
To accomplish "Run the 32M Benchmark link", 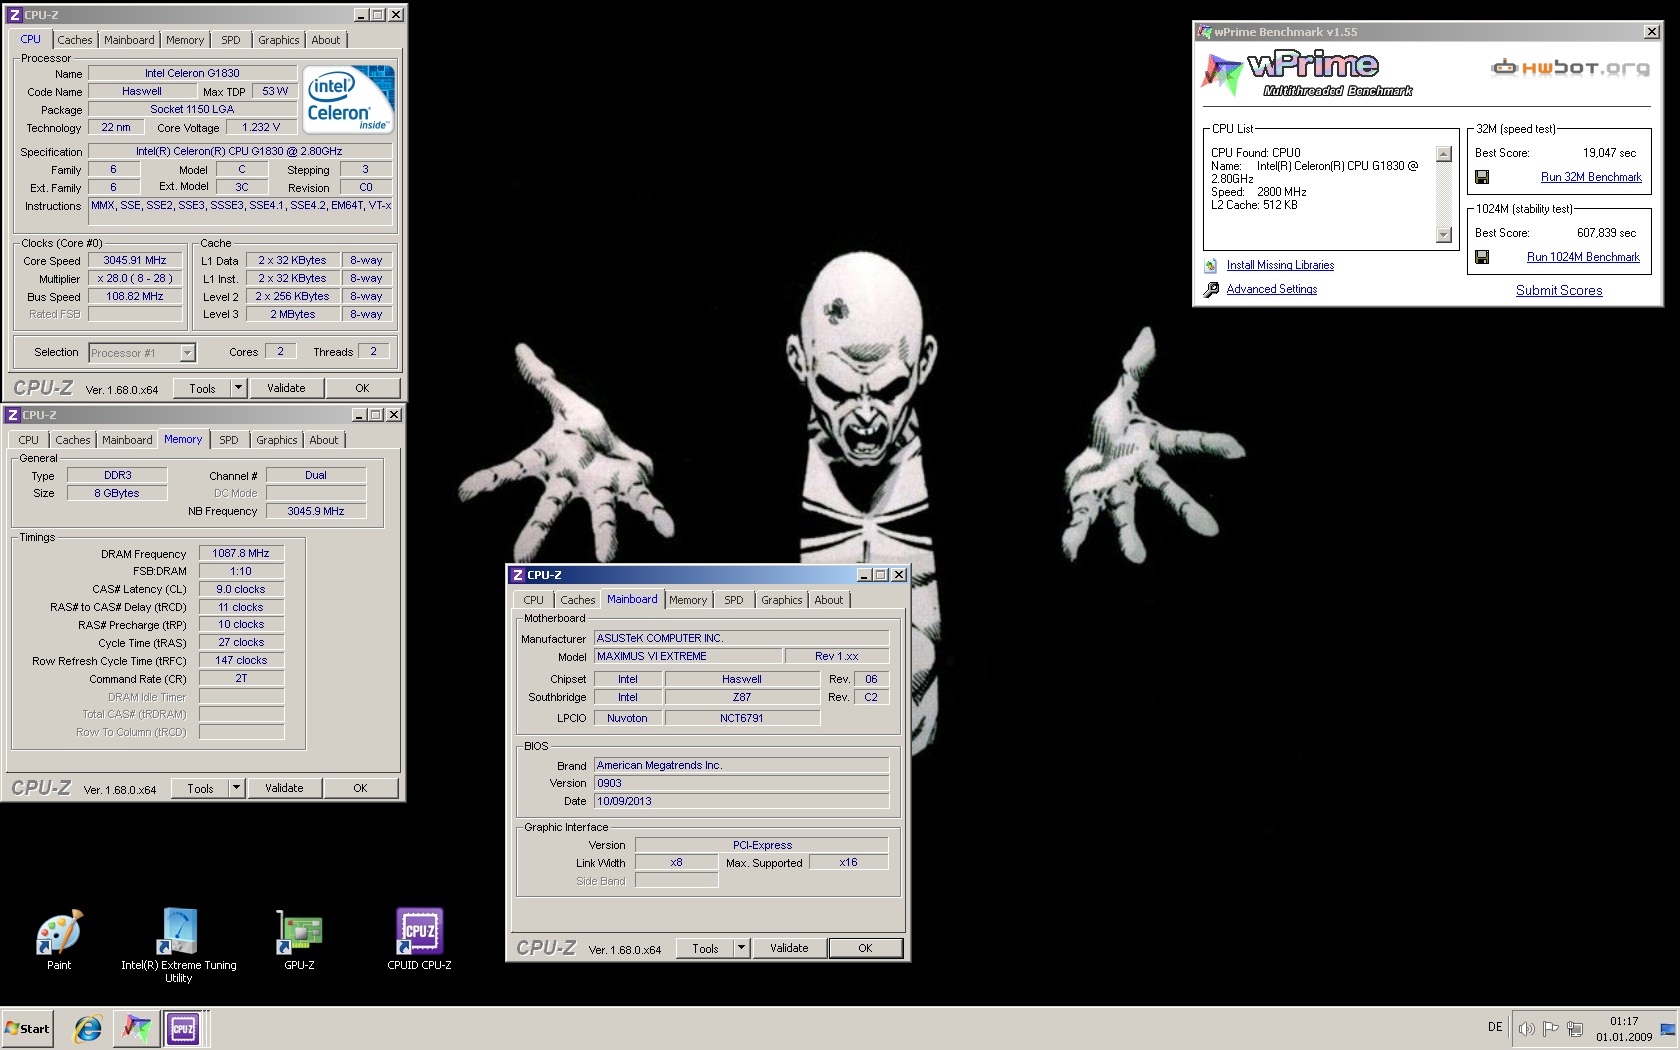I will tap(1591, 177).
